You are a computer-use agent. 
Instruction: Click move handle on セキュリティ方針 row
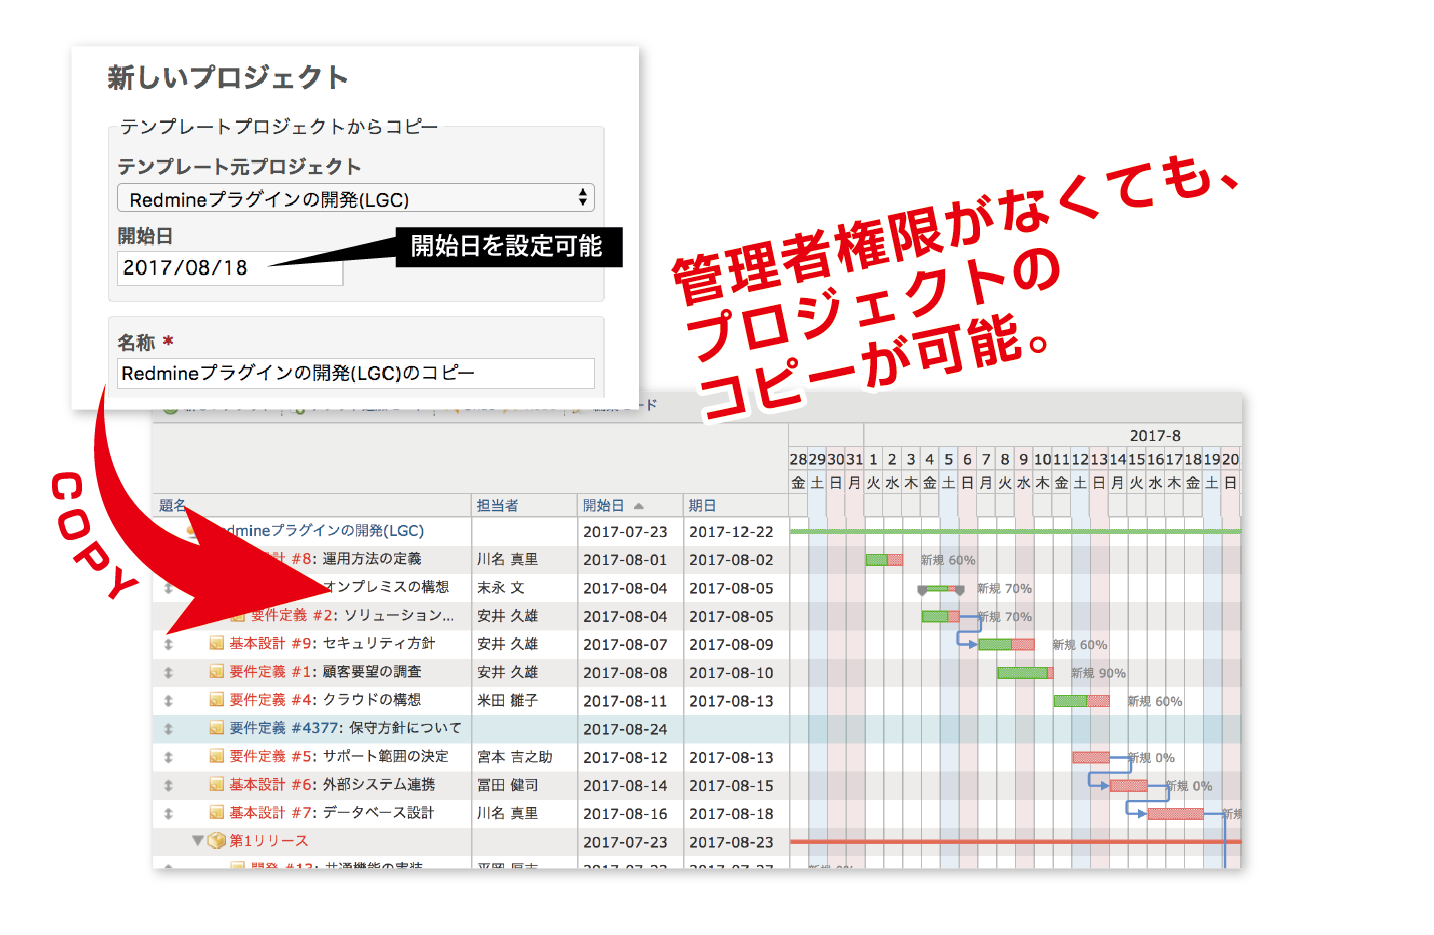168,645
